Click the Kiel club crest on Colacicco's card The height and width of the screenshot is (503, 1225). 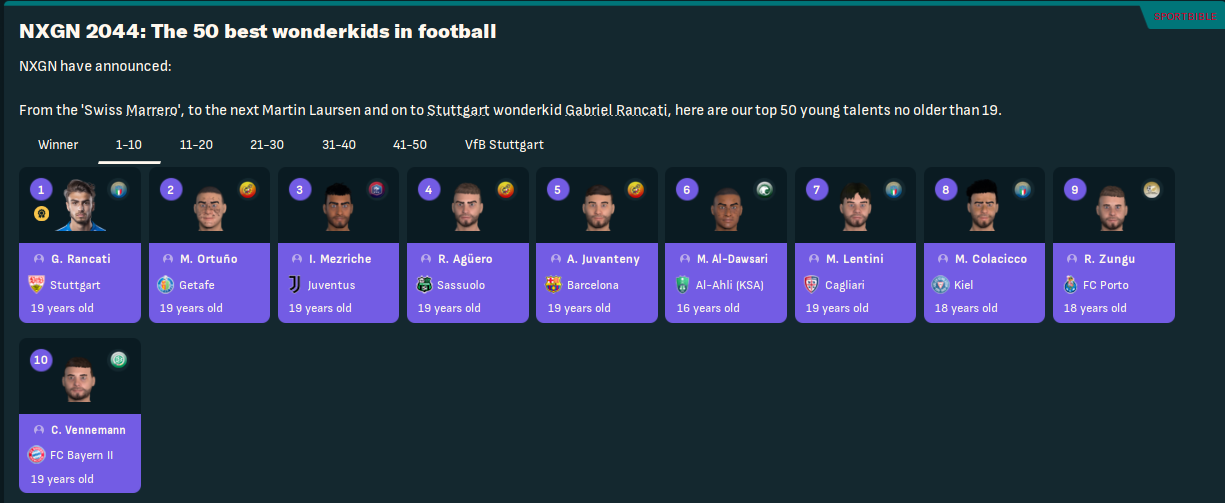pos(942,285)
